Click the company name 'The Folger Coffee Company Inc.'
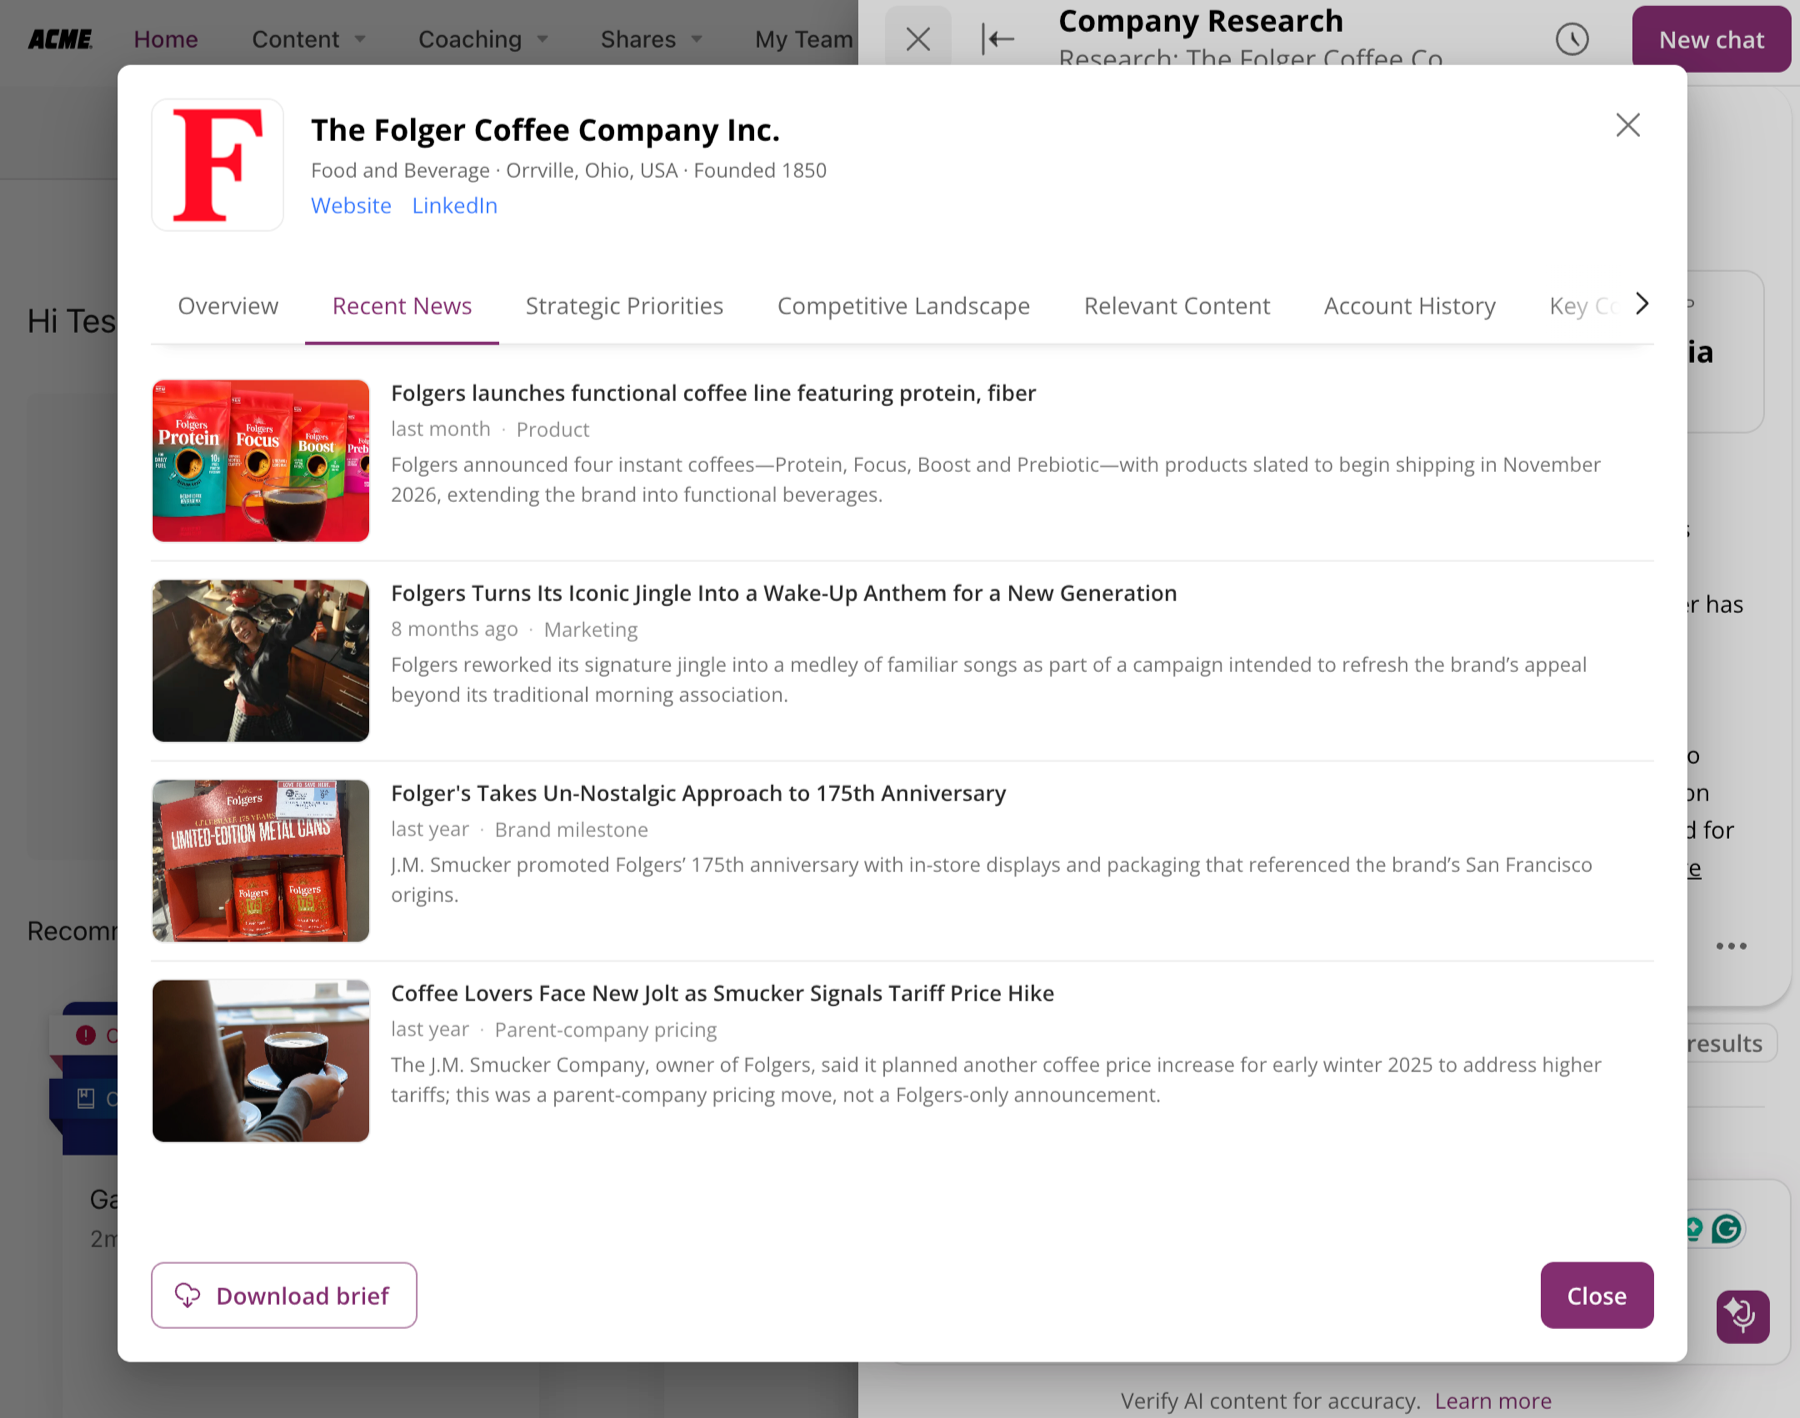 [545, 130]
